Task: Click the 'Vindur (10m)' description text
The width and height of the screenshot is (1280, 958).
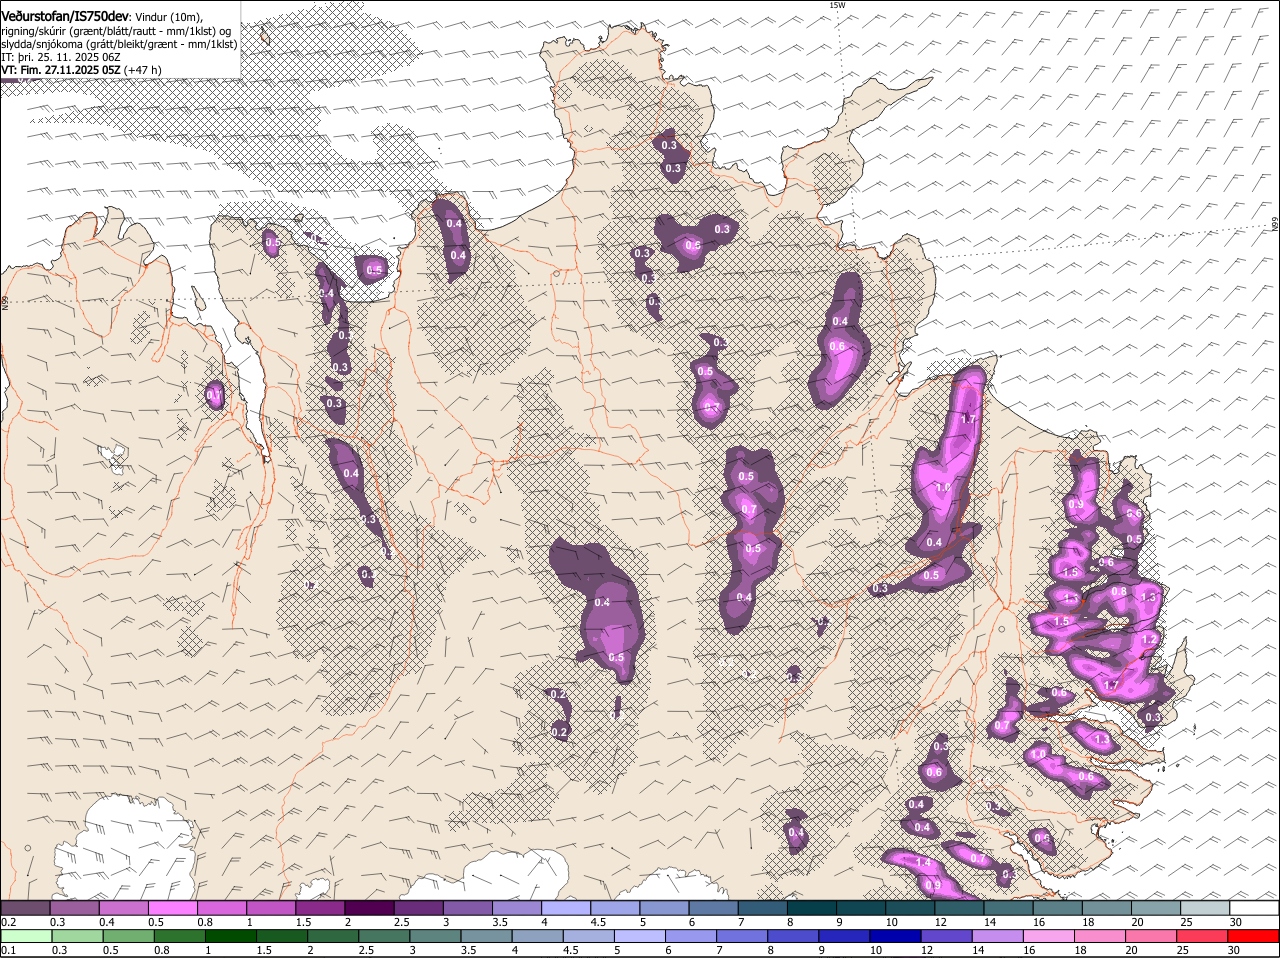Action: click(168, 17)
